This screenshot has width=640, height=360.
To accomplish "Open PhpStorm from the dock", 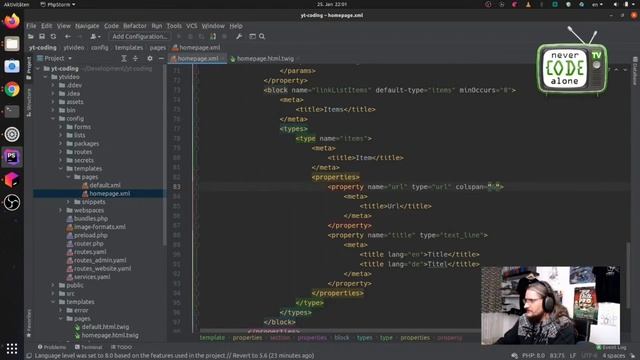I will [x=12, y=157].
